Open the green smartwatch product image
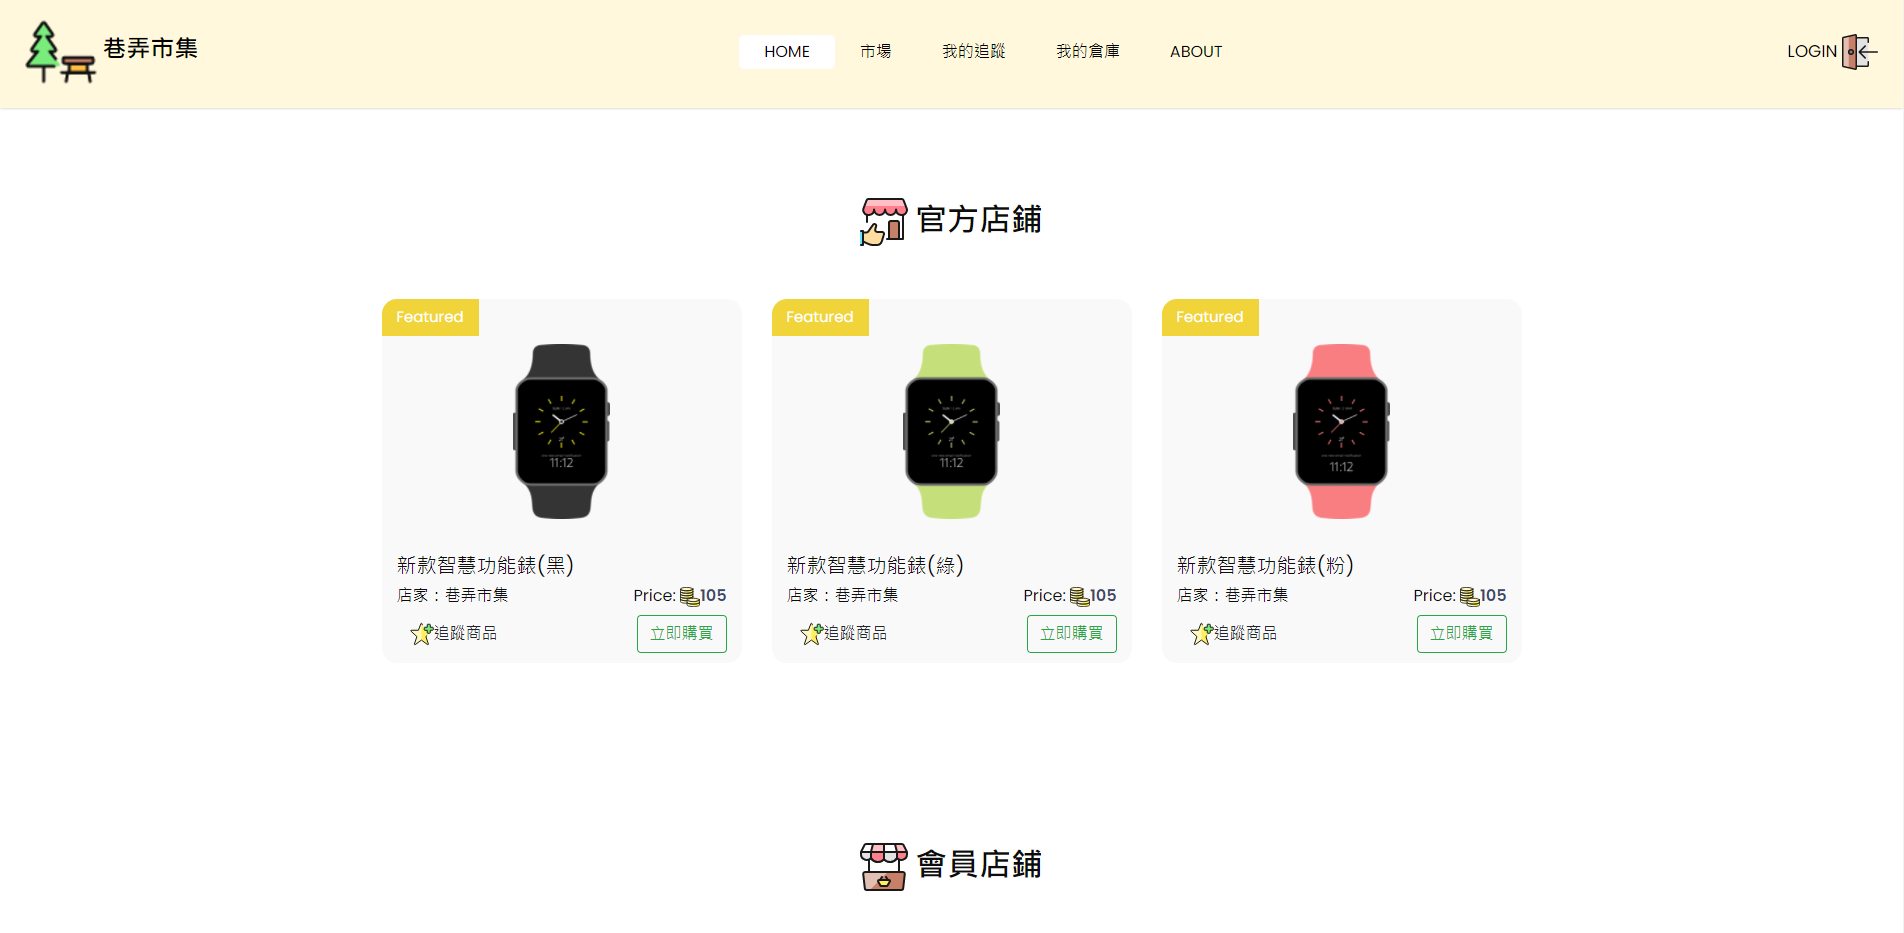This screenshot has width=1904, height=933. [952, 431]
